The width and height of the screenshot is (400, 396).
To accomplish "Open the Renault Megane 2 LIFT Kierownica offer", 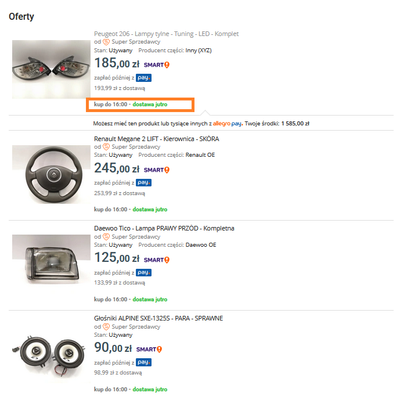I will tap(156, 139).
